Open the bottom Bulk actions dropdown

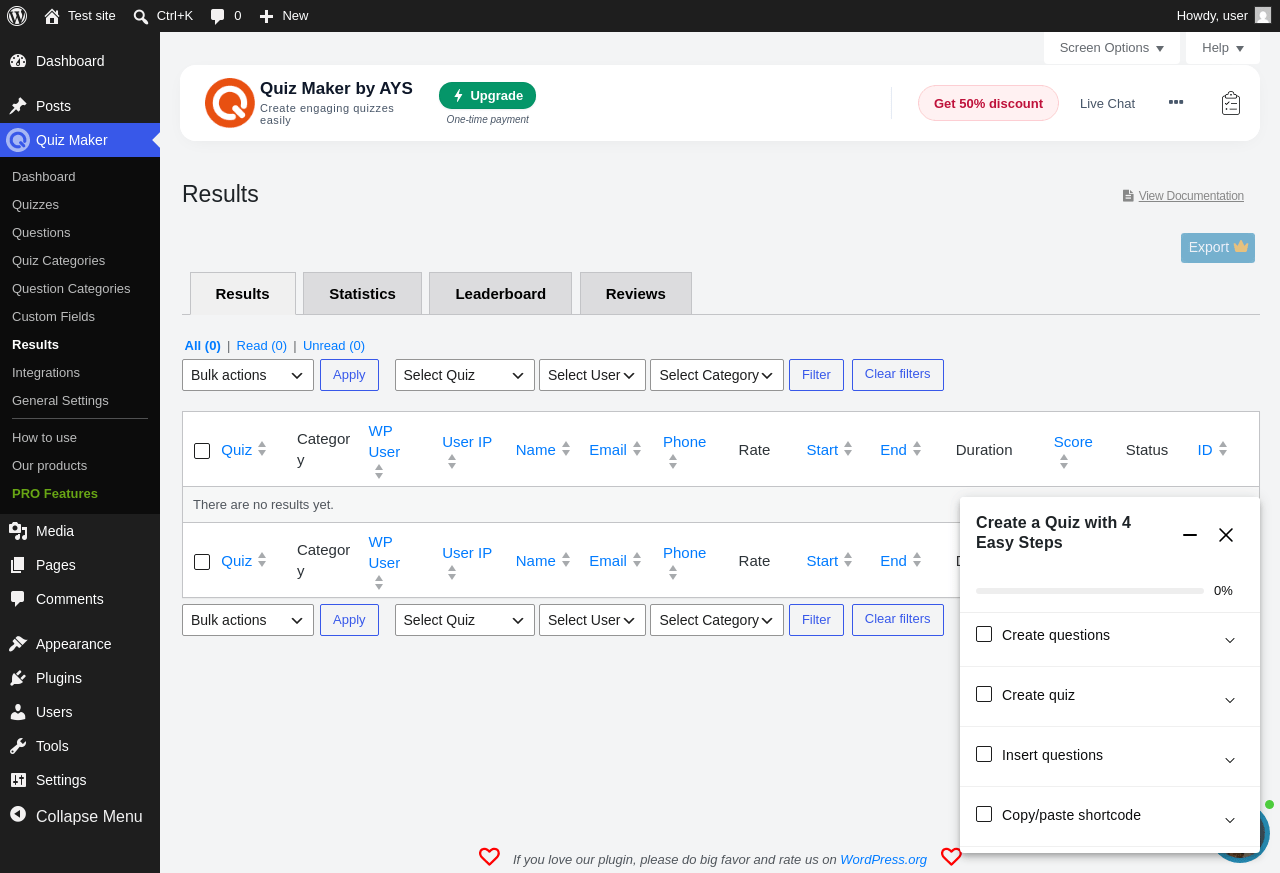(x=248, y=620)
